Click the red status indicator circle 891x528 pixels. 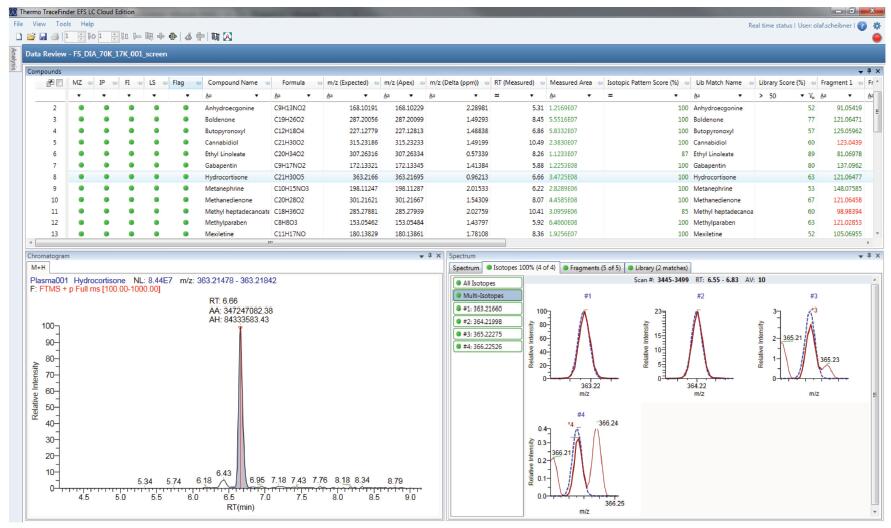pos(877,38)
